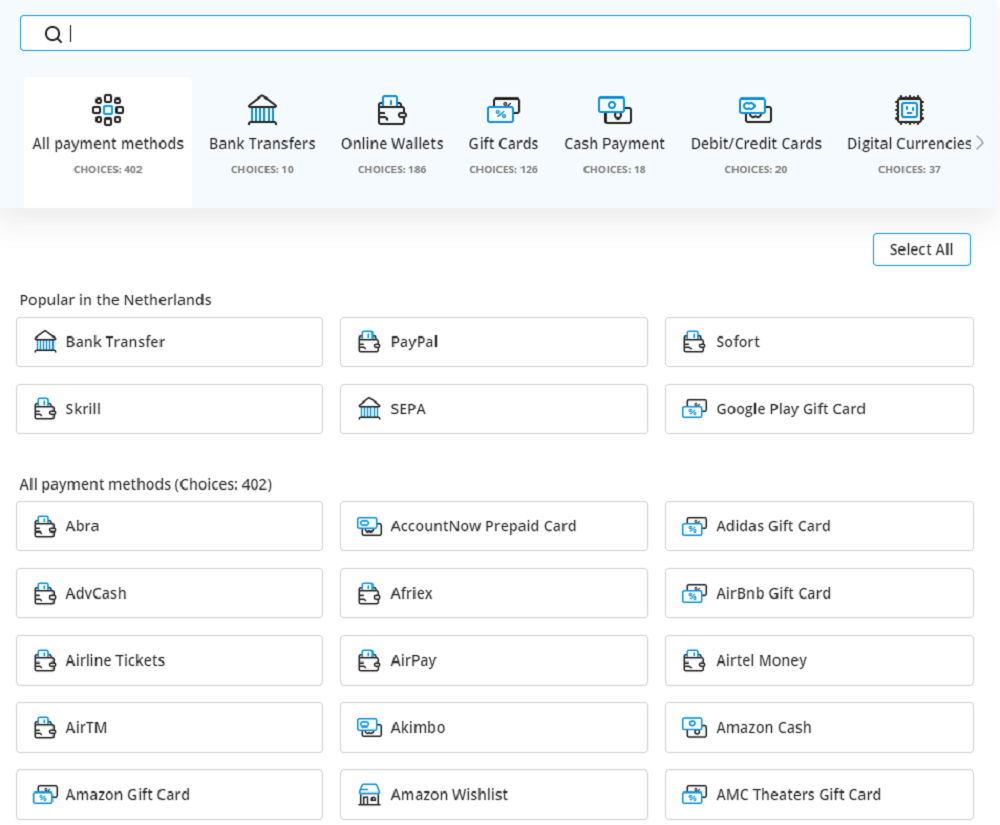Show more categories with right chevron
Screen dimensions: 1000x825
[980, 143]
